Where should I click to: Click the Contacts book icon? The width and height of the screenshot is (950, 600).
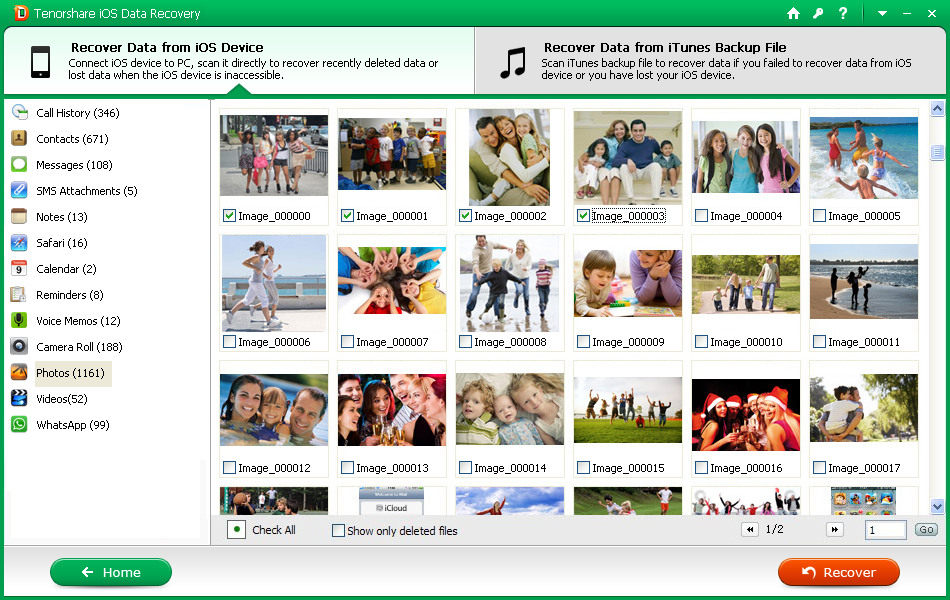click(19, 139)
